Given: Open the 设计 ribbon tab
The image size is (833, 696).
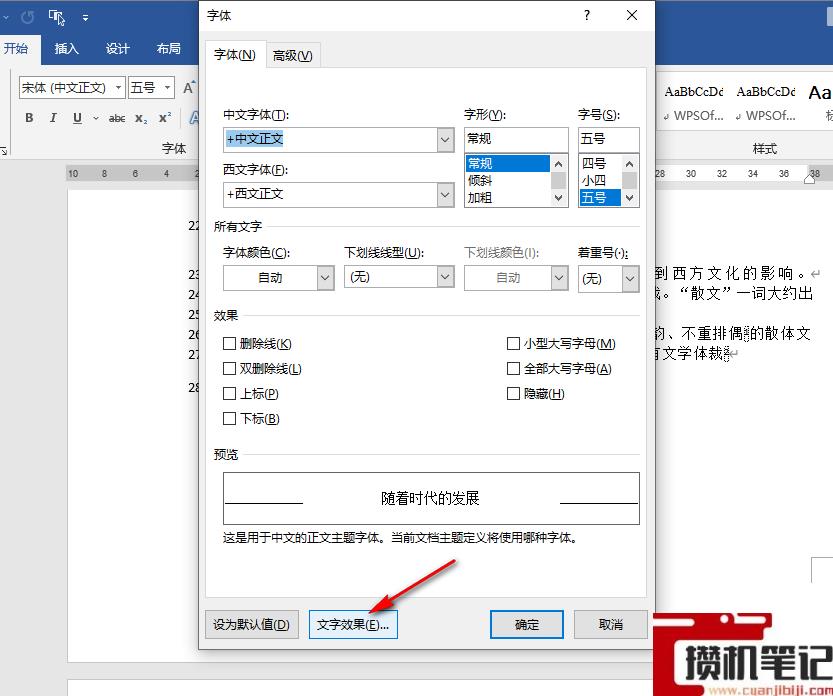Looking at the screenshot, I should 117,49.
